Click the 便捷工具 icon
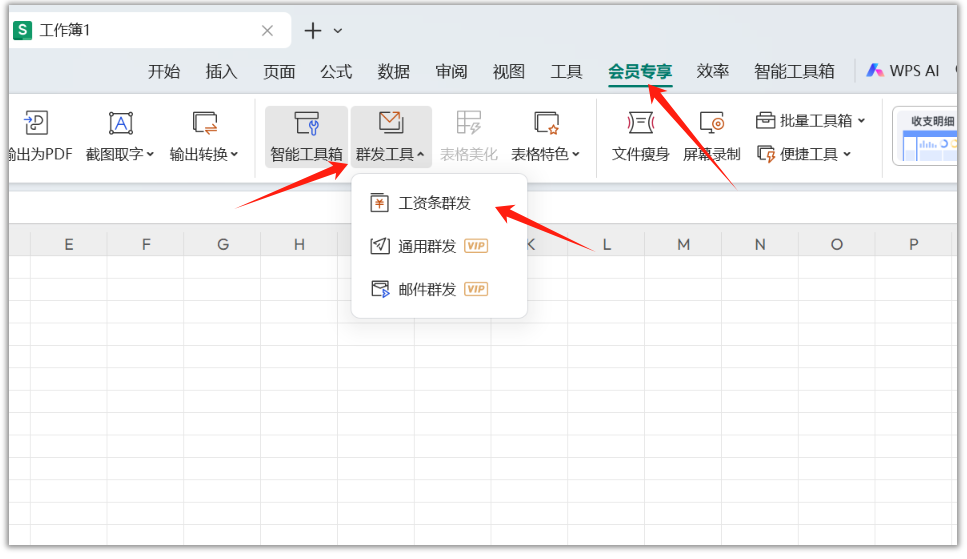 (766, 154)
